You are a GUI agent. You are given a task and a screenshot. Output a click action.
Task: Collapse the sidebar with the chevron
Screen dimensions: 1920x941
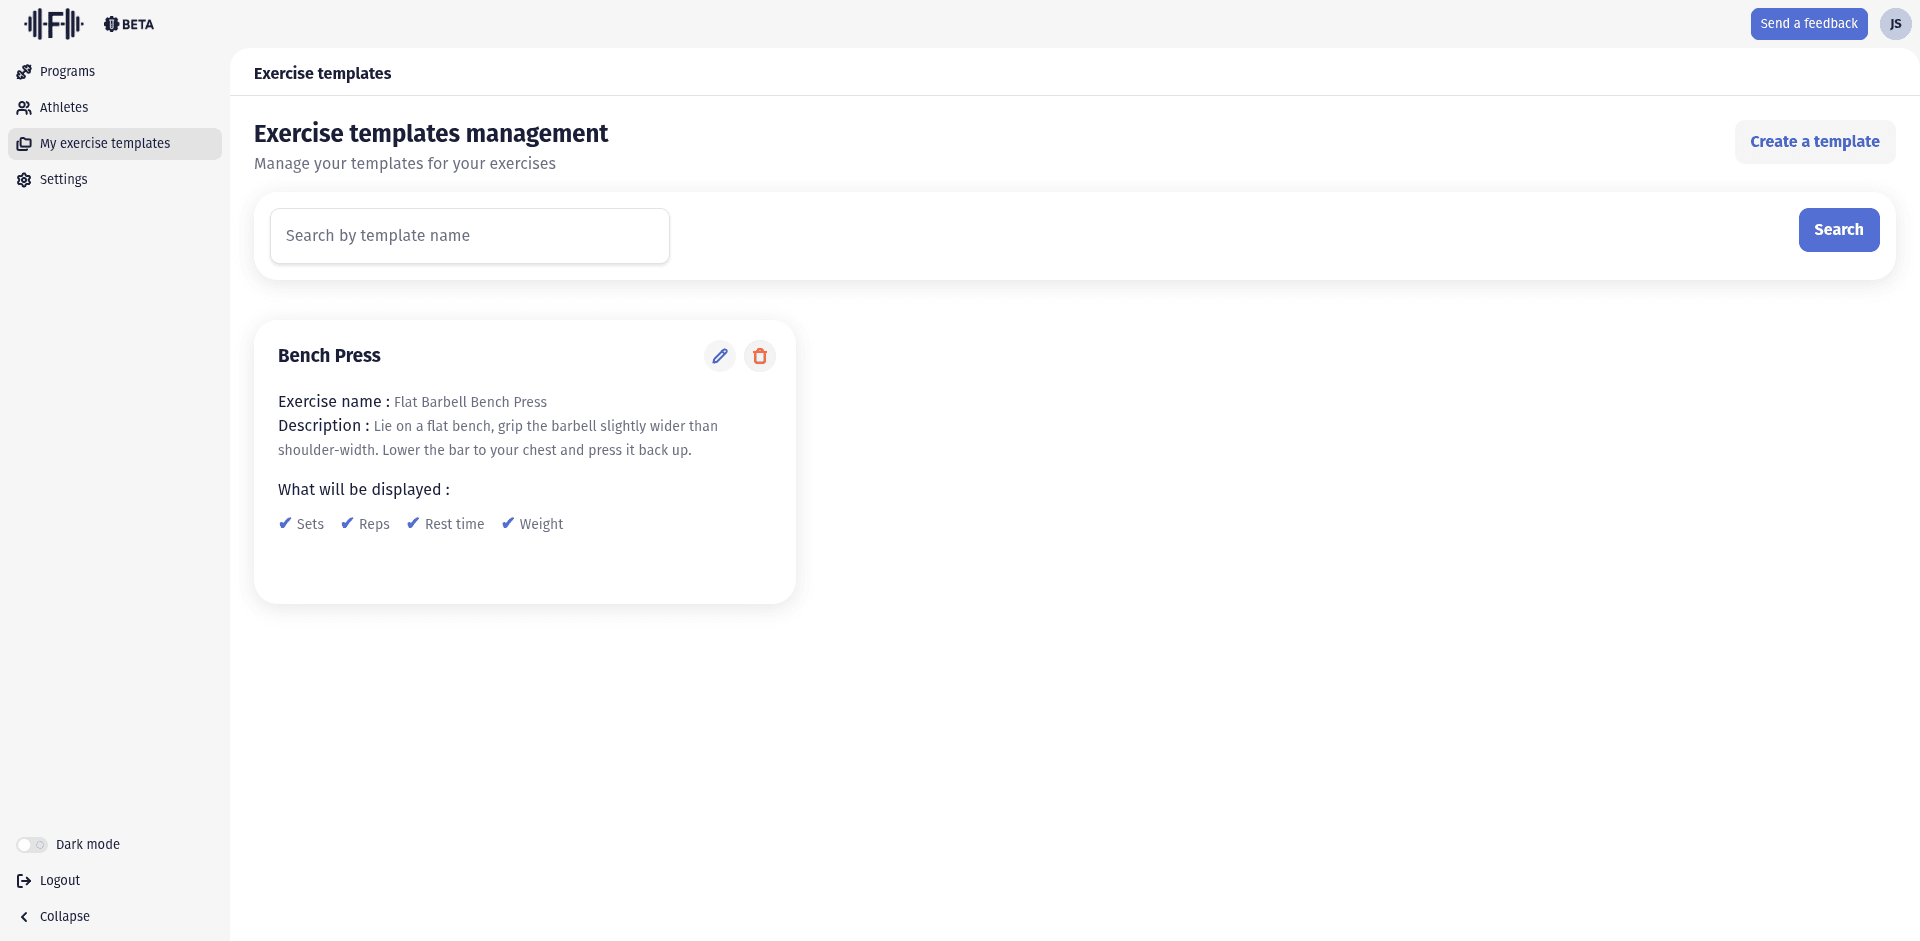(x=24, y=917)
